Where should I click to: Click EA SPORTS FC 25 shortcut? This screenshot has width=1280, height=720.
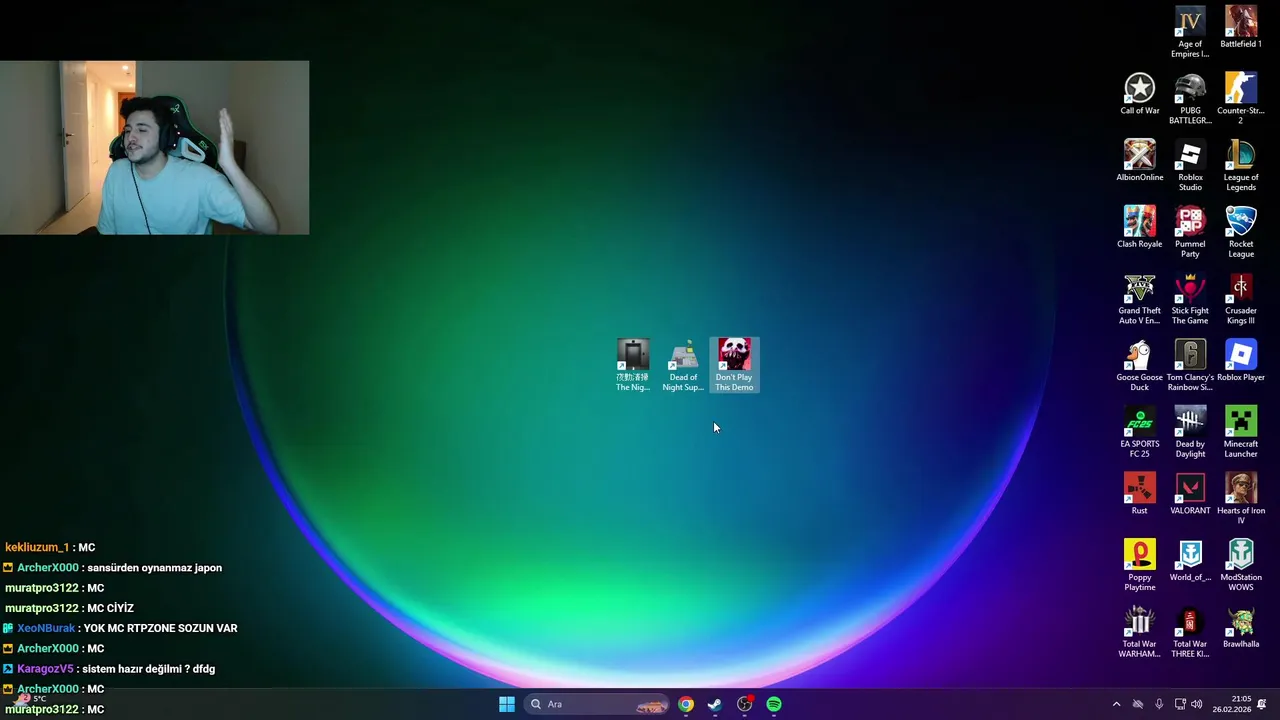click(1139, 432)
